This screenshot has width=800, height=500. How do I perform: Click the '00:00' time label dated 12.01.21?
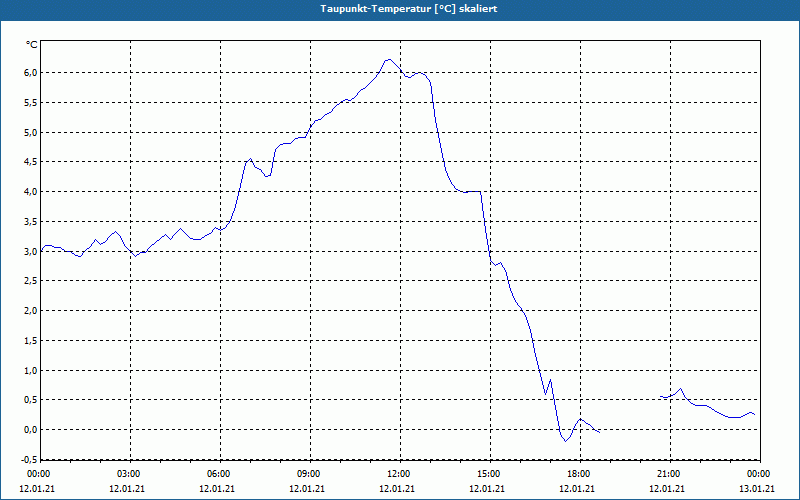[x=37, y=474]
